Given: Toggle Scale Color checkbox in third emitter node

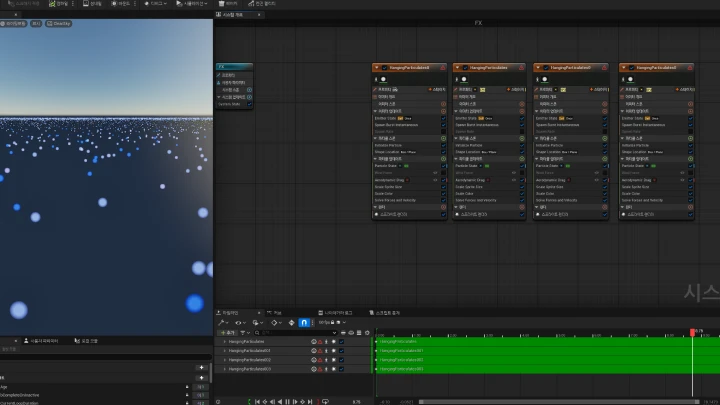Looking at the screenshot, I should click(x=604, y=193).
